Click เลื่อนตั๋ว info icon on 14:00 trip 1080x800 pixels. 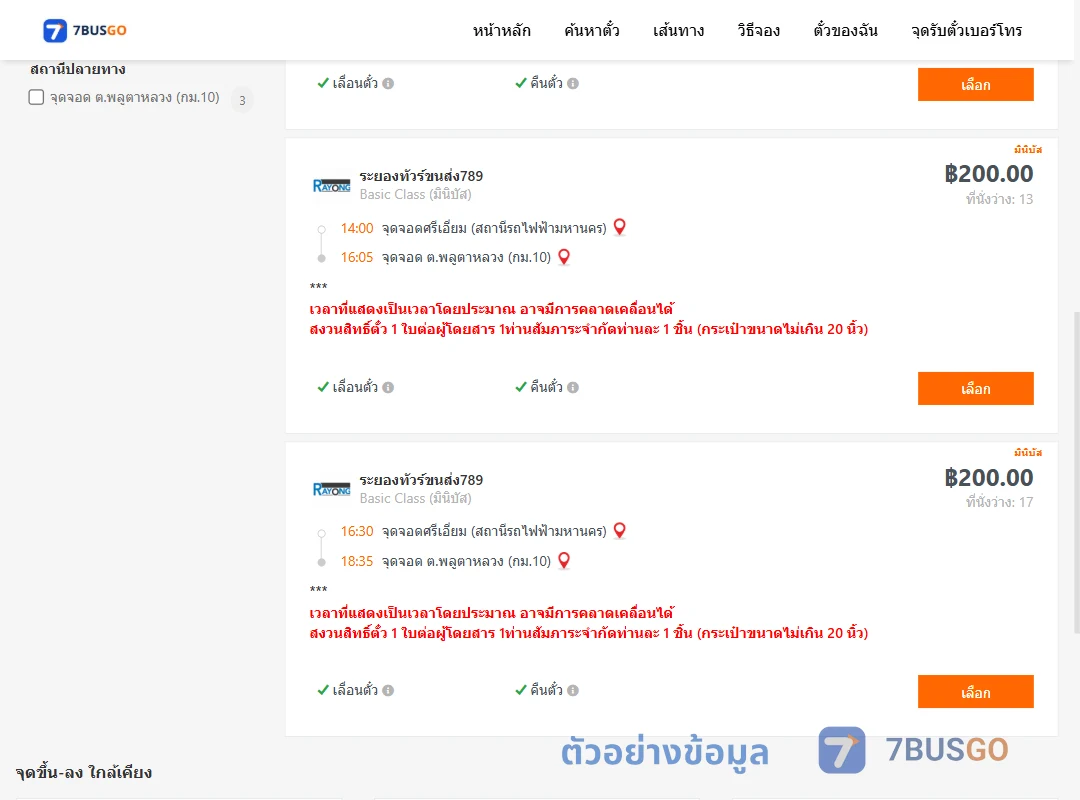click(388, 387)
